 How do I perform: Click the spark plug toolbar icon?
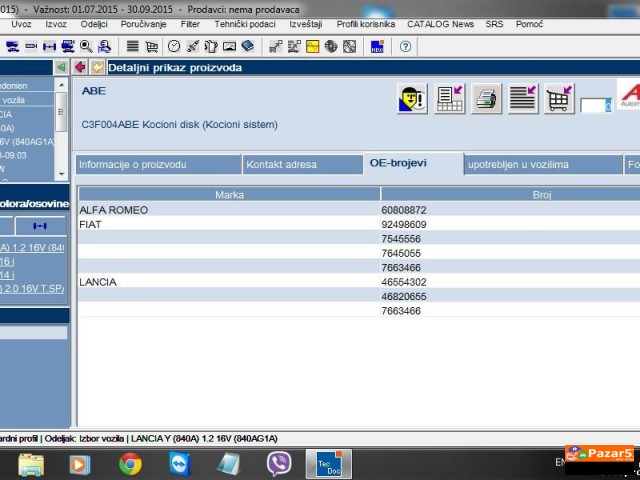pyautogui.click(x=192, y=47)
